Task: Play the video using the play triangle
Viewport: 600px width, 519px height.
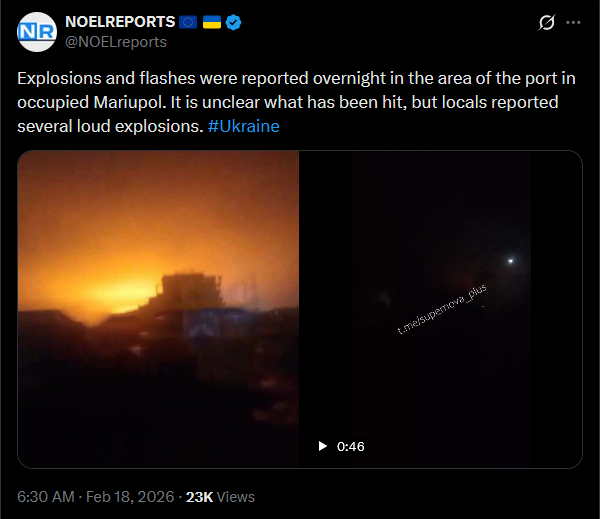Action: (323, 446)
